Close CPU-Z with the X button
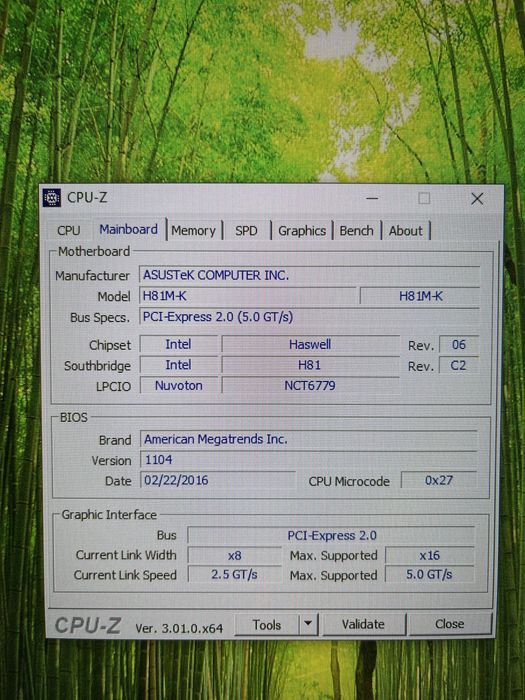The height and width of the screenshot is (700, 525). coord(477,199)
